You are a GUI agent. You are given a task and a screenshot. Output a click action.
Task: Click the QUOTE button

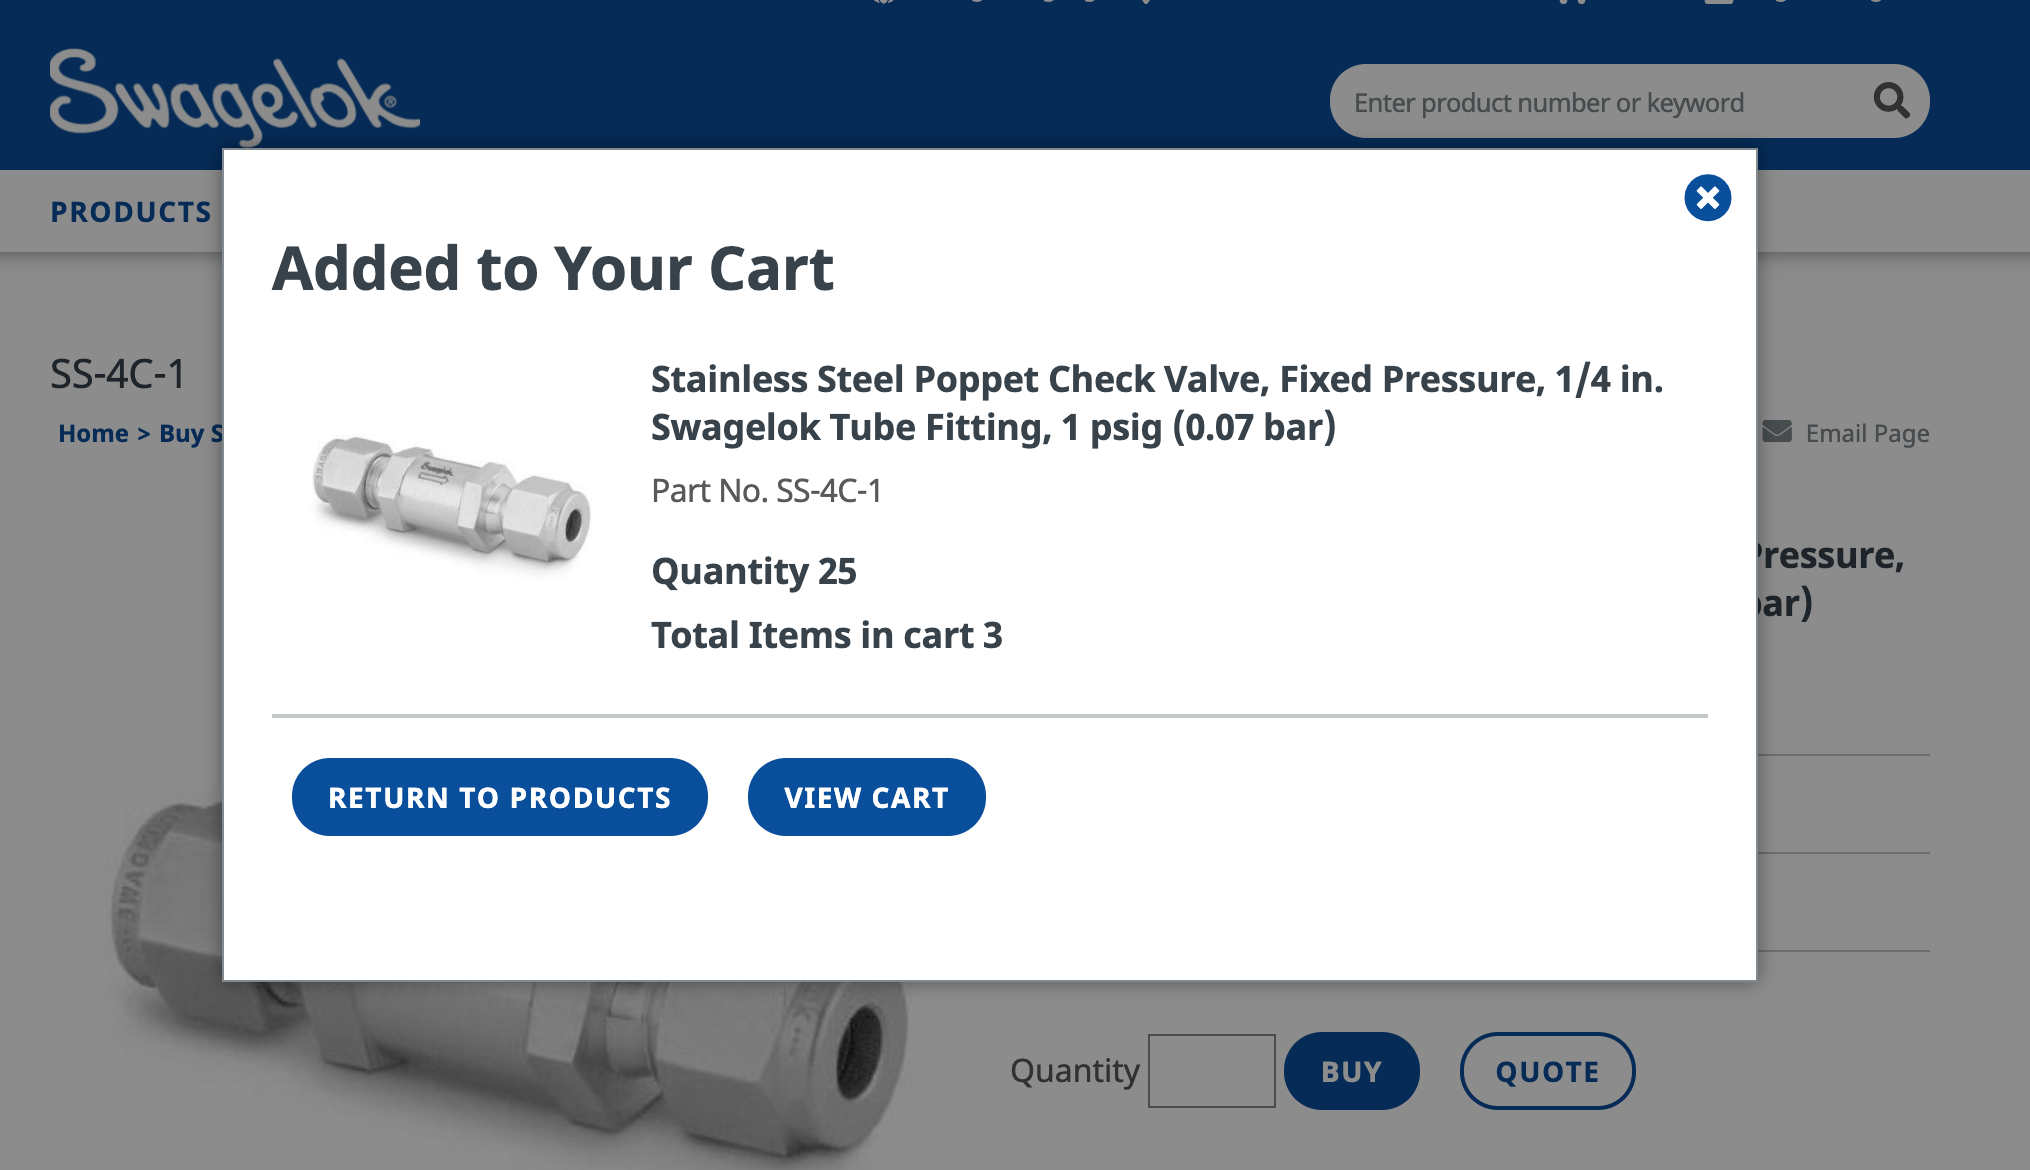click(1546, 1070)
